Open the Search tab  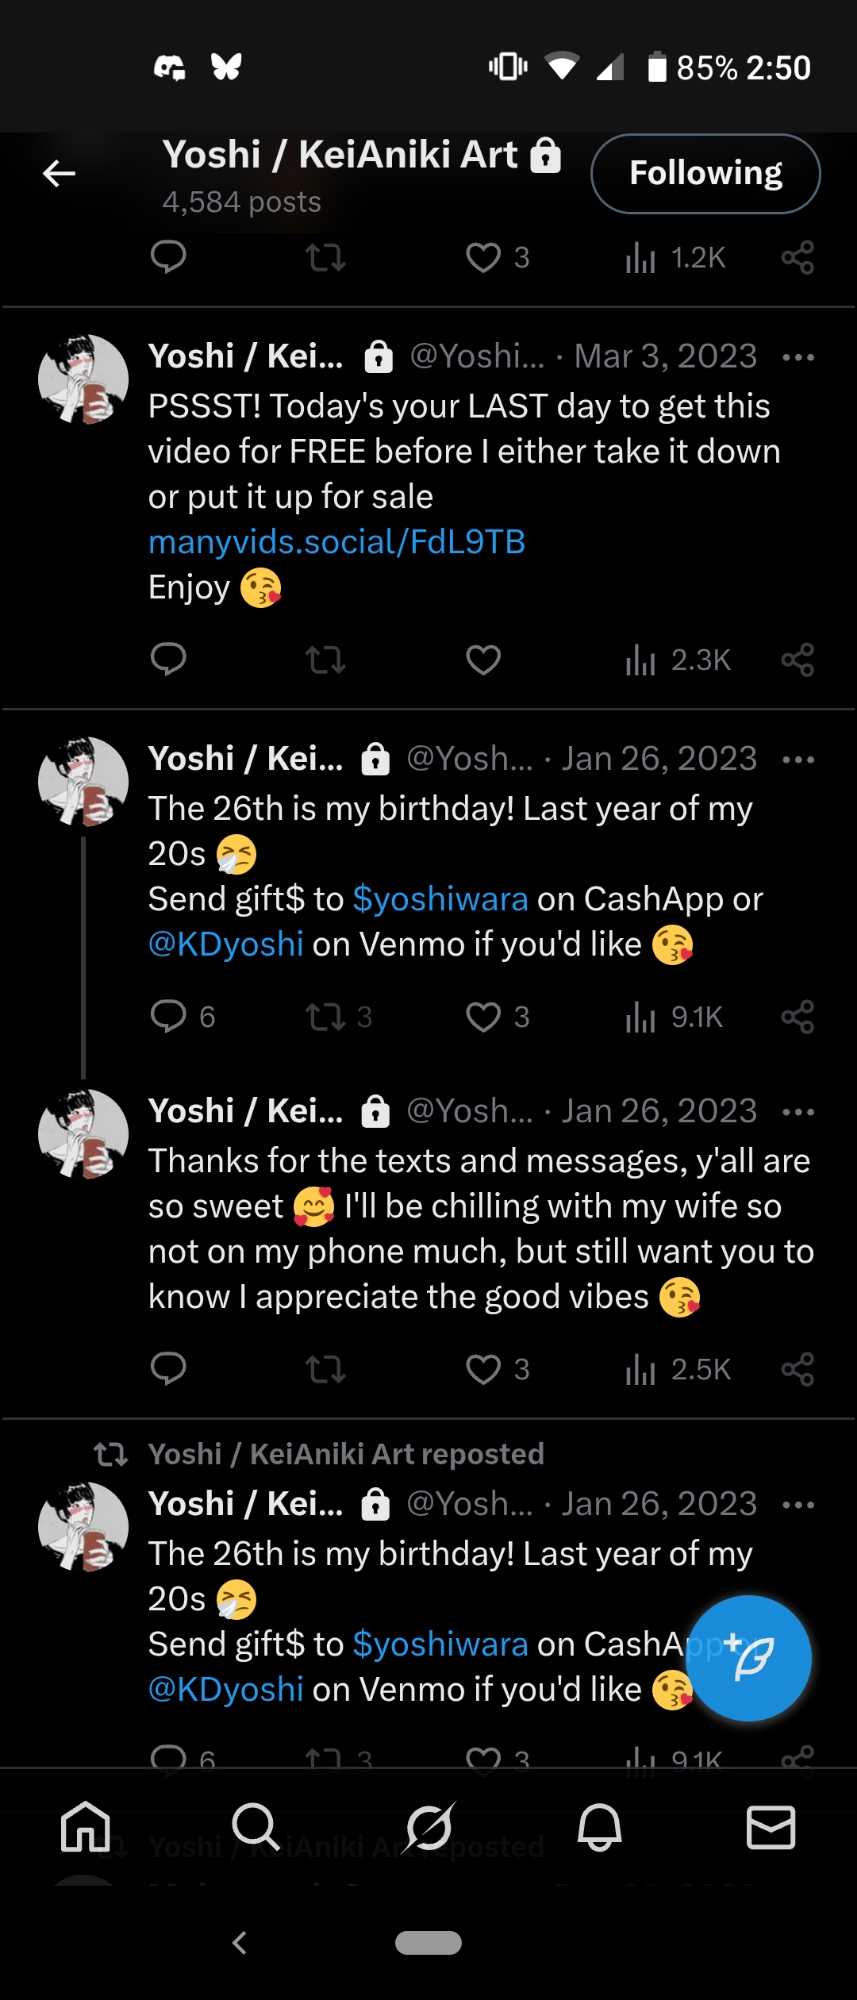[256, 1827]
